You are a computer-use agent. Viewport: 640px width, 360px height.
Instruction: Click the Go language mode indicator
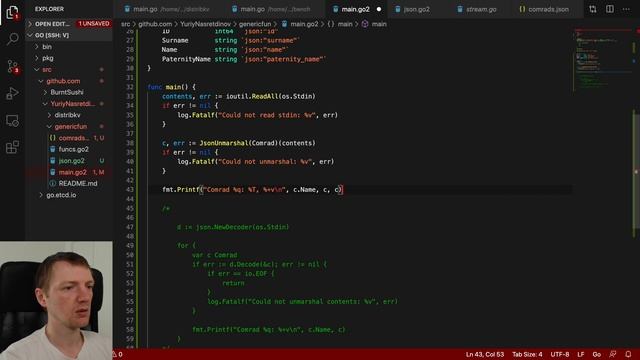tap(596, 354)
